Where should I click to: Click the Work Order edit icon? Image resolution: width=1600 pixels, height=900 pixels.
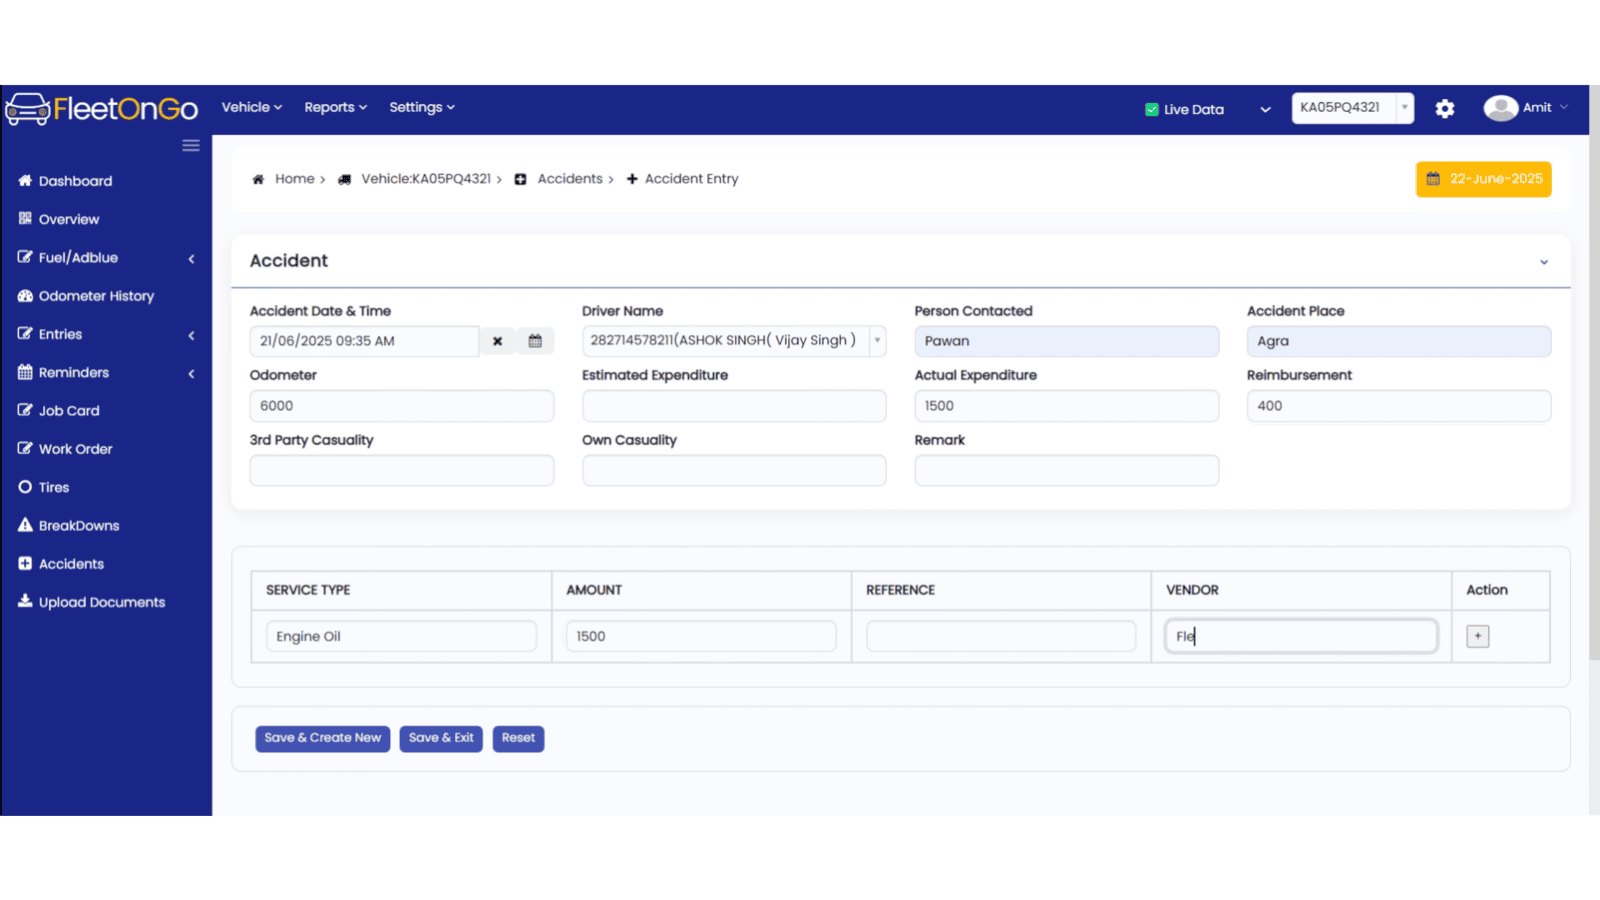pos(25,449)
